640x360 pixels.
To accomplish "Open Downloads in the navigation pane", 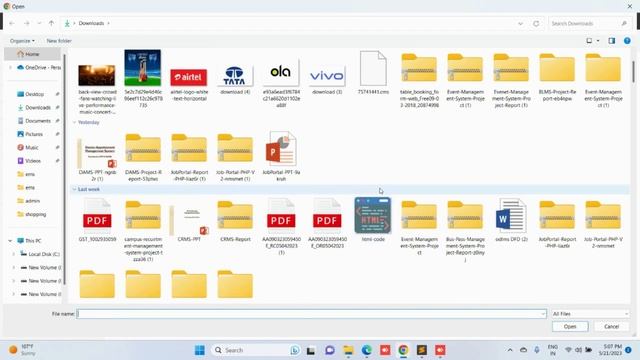I will [38, 108].
